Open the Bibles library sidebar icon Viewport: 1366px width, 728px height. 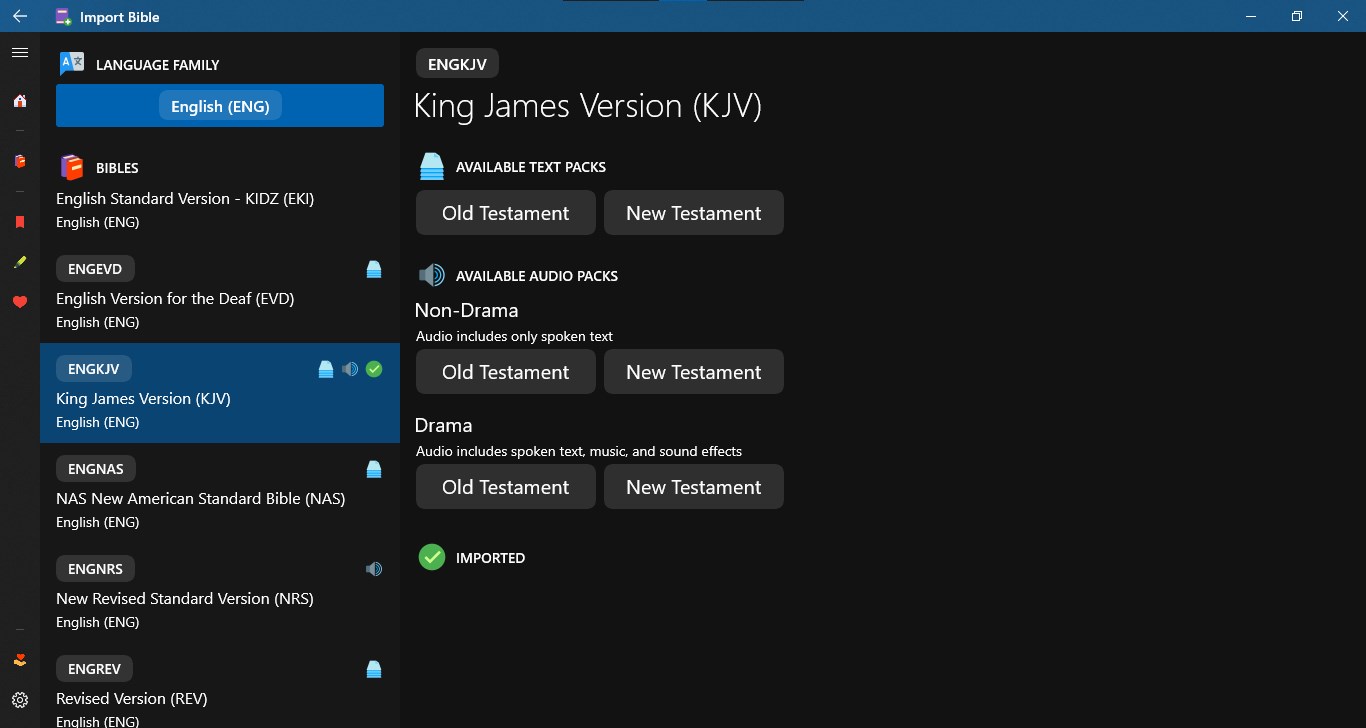20,161
